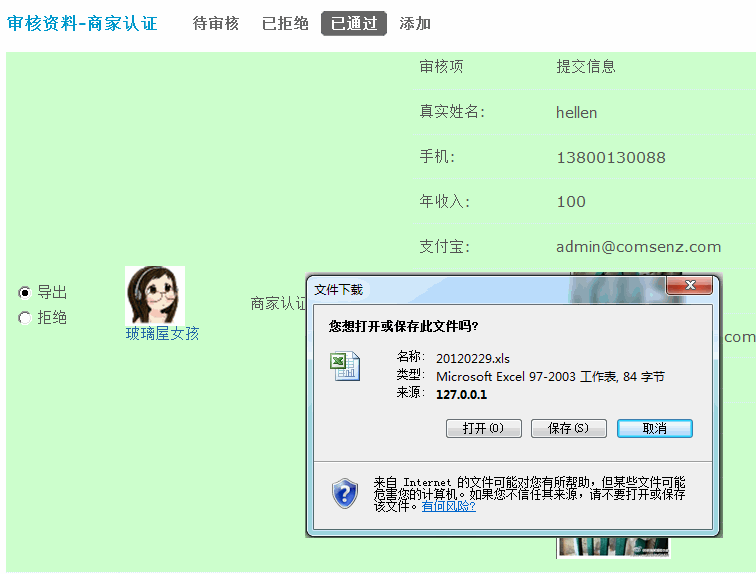Open the 待审核 tab
Screen dimensions: 756x574
pos(216,23)
